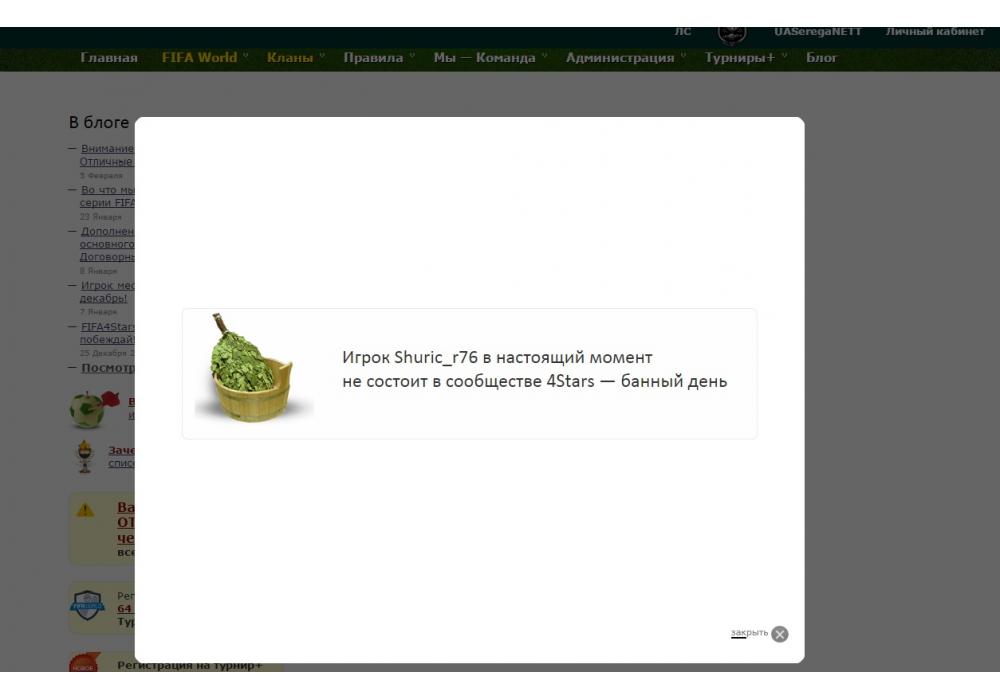The width and height of the screenshot is (1000, 700).
Task: Click the round user avatar icon
Action: point(732,33)
